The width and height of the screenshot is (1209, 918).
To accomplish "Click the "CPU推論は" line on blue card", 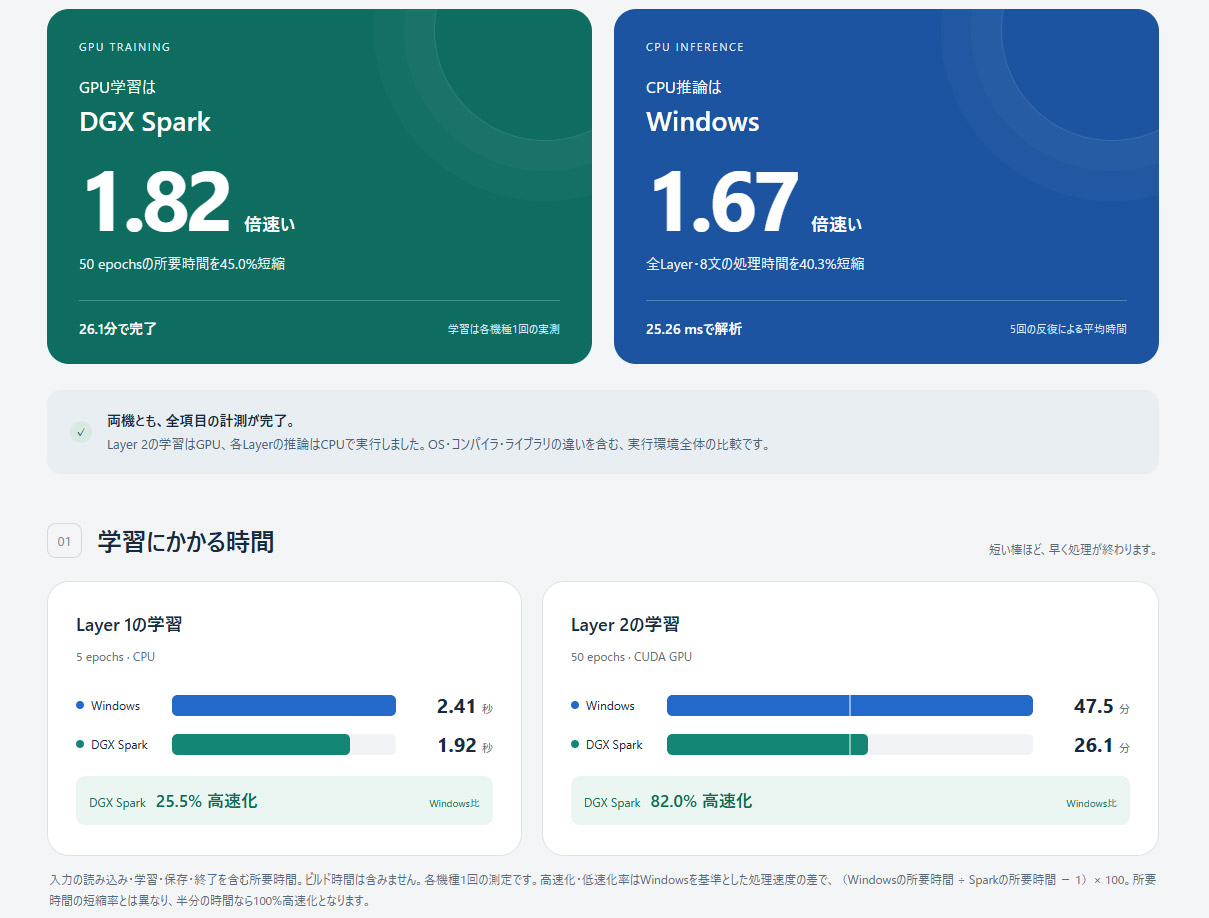I will click(x=684, y=87).
